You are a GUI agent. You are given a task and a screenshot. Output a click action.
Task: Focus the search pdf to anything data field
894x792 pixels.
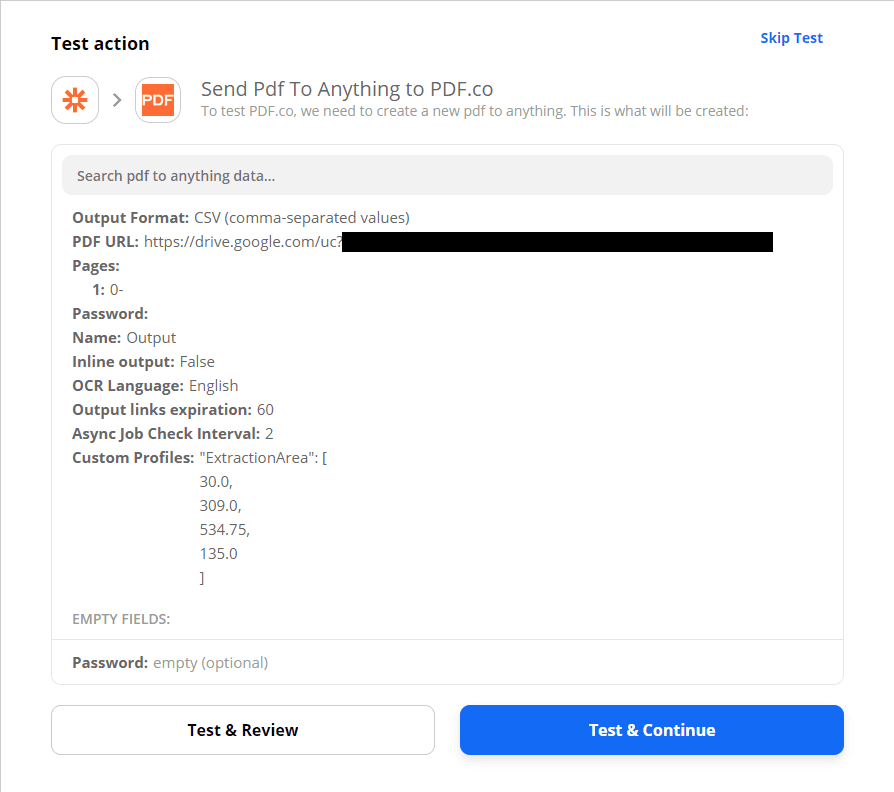(447, 175)
